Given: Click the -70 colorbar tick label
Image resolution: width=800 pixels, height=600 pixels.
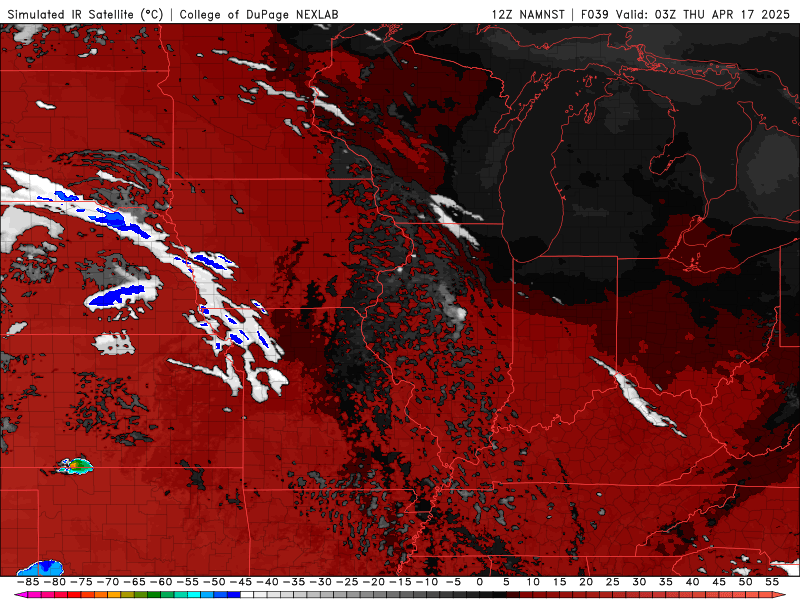Looking at the screenshot, I should (108, 582).
